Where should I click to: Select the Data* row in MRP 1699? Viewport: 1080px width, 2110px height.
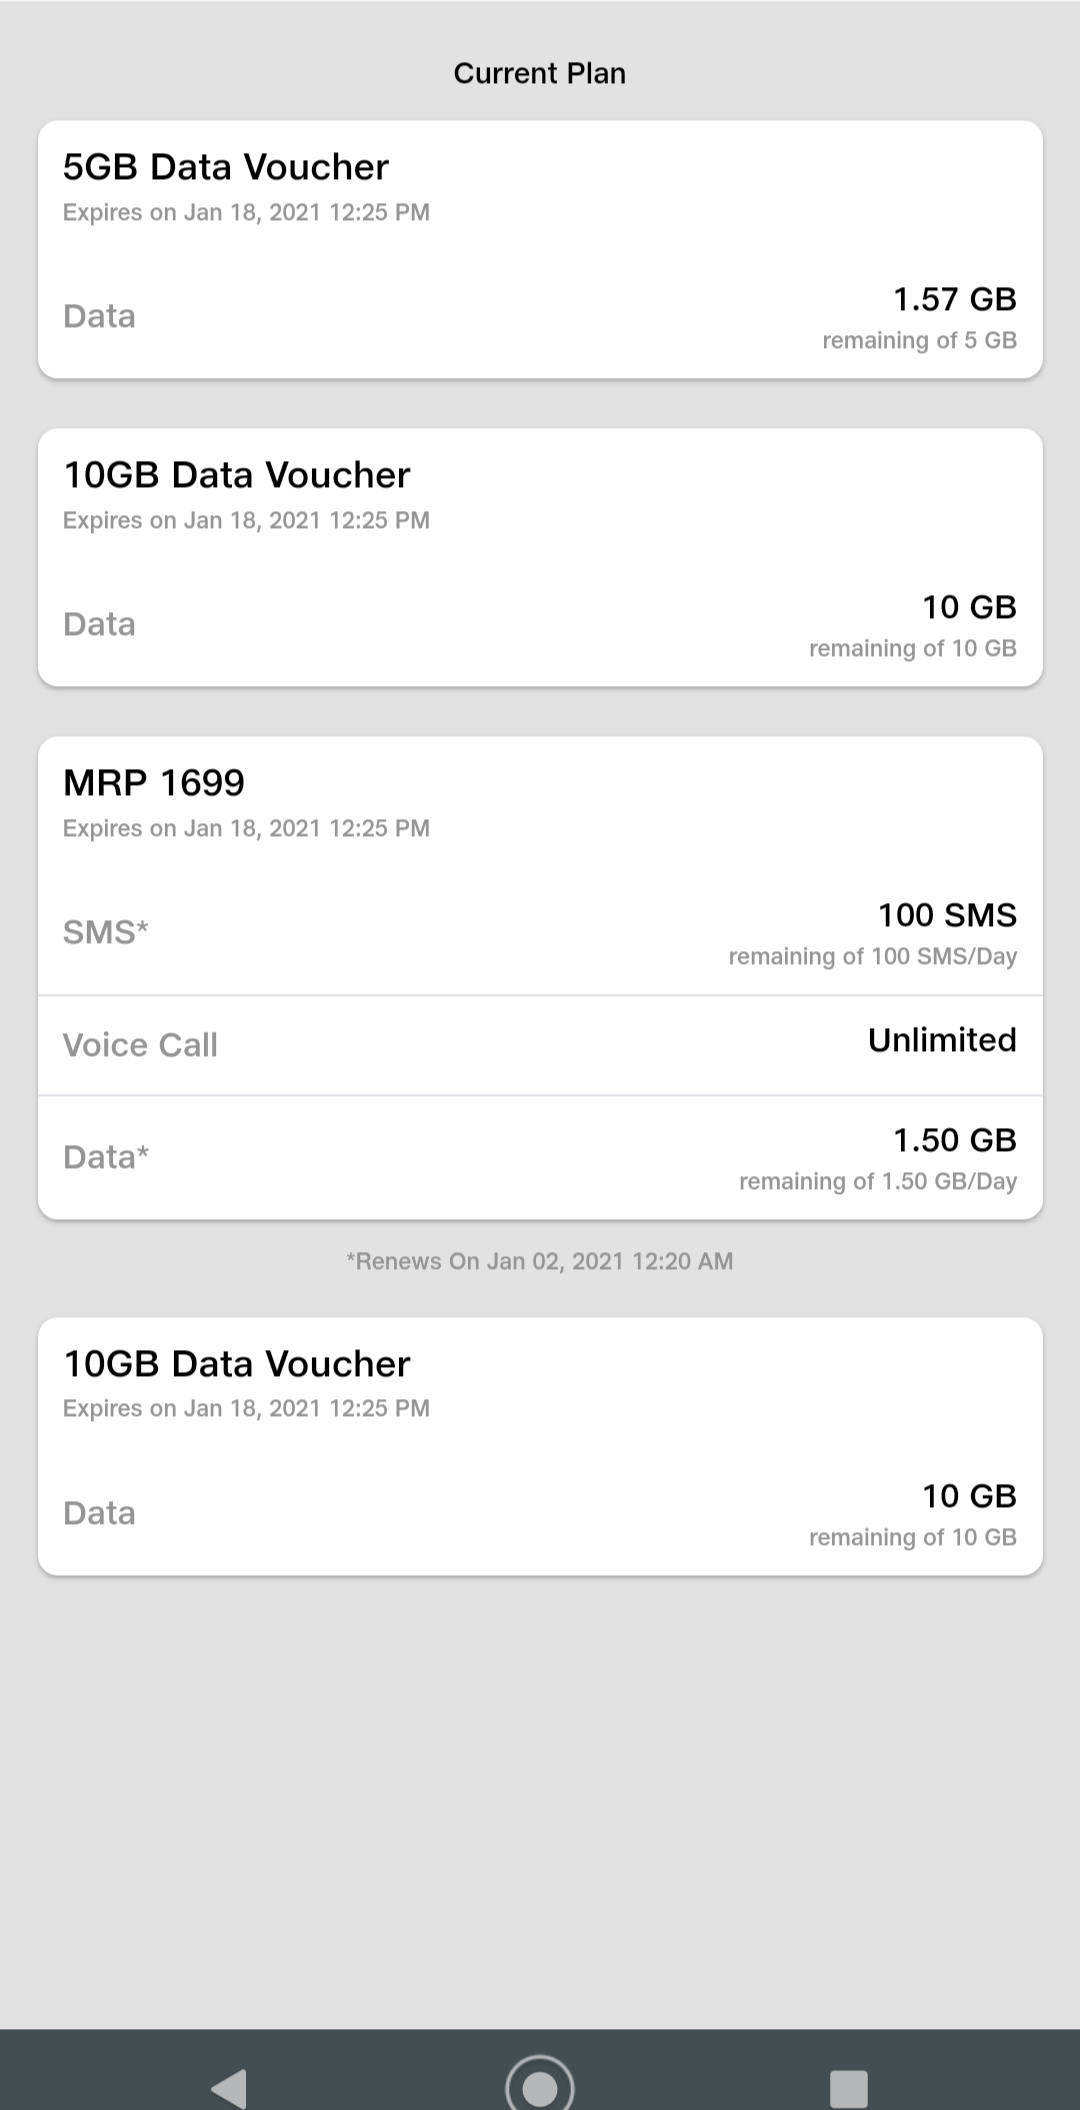click(x=106, y=1157)
